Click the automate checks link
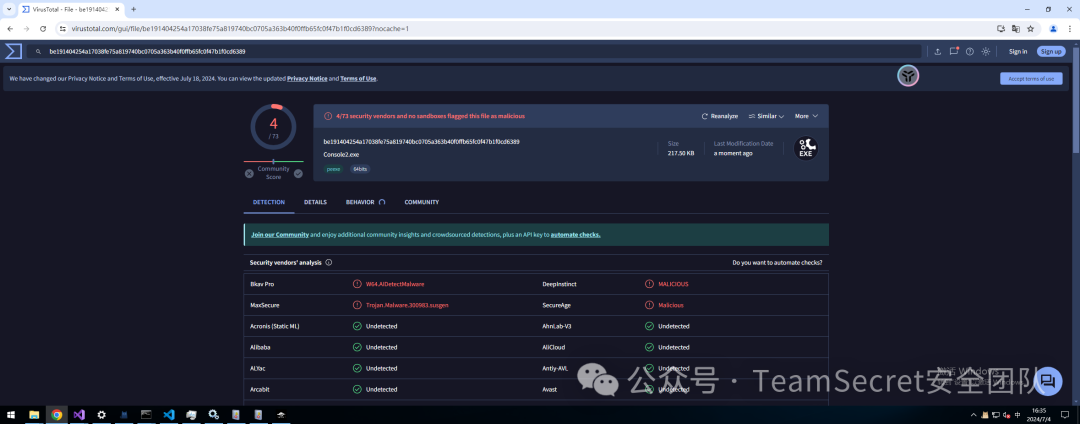The image size is (1080, 424). (x=576, y=235)
